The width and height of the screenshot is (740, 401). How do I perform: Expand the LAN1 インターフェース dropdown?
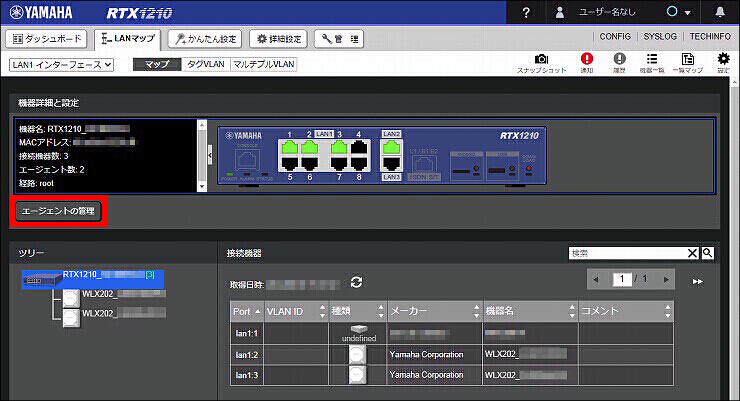61,65
